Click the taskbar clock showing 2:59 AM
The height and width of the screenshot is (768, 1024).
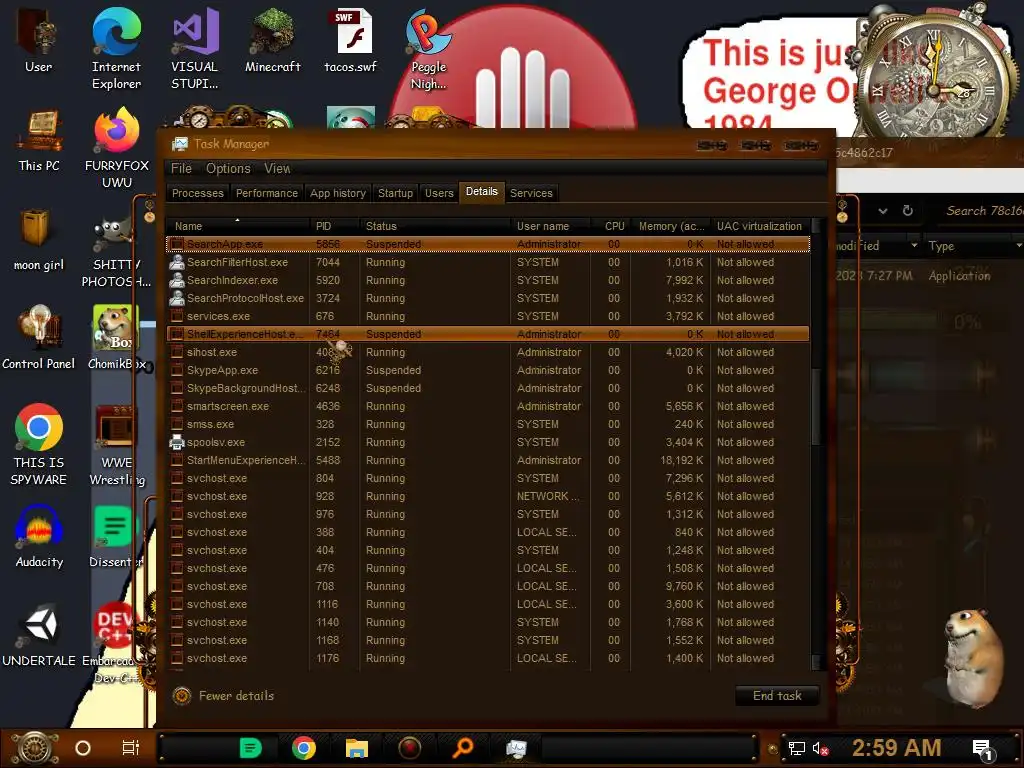[x=897, y=748]
